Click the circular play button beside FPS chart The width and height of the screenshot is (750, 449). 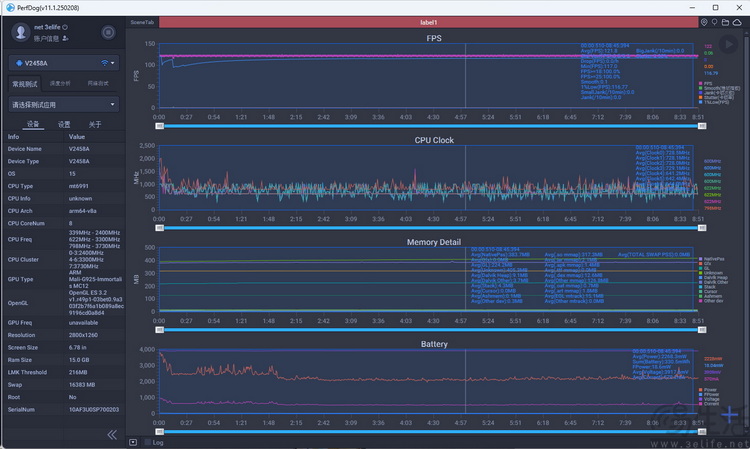pos(728,44)
